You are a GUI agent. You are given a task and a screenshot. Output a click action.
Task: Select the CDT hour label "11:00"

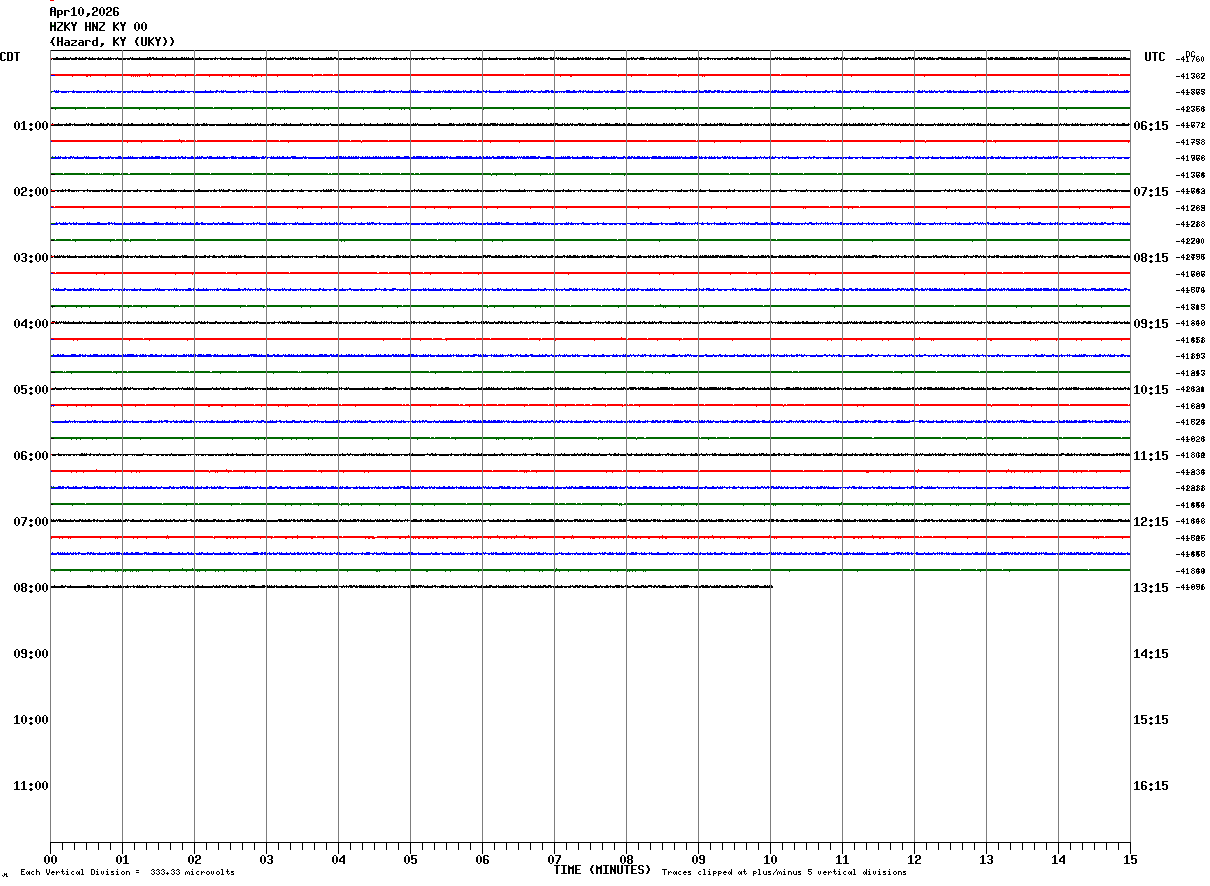click(31, 786)
